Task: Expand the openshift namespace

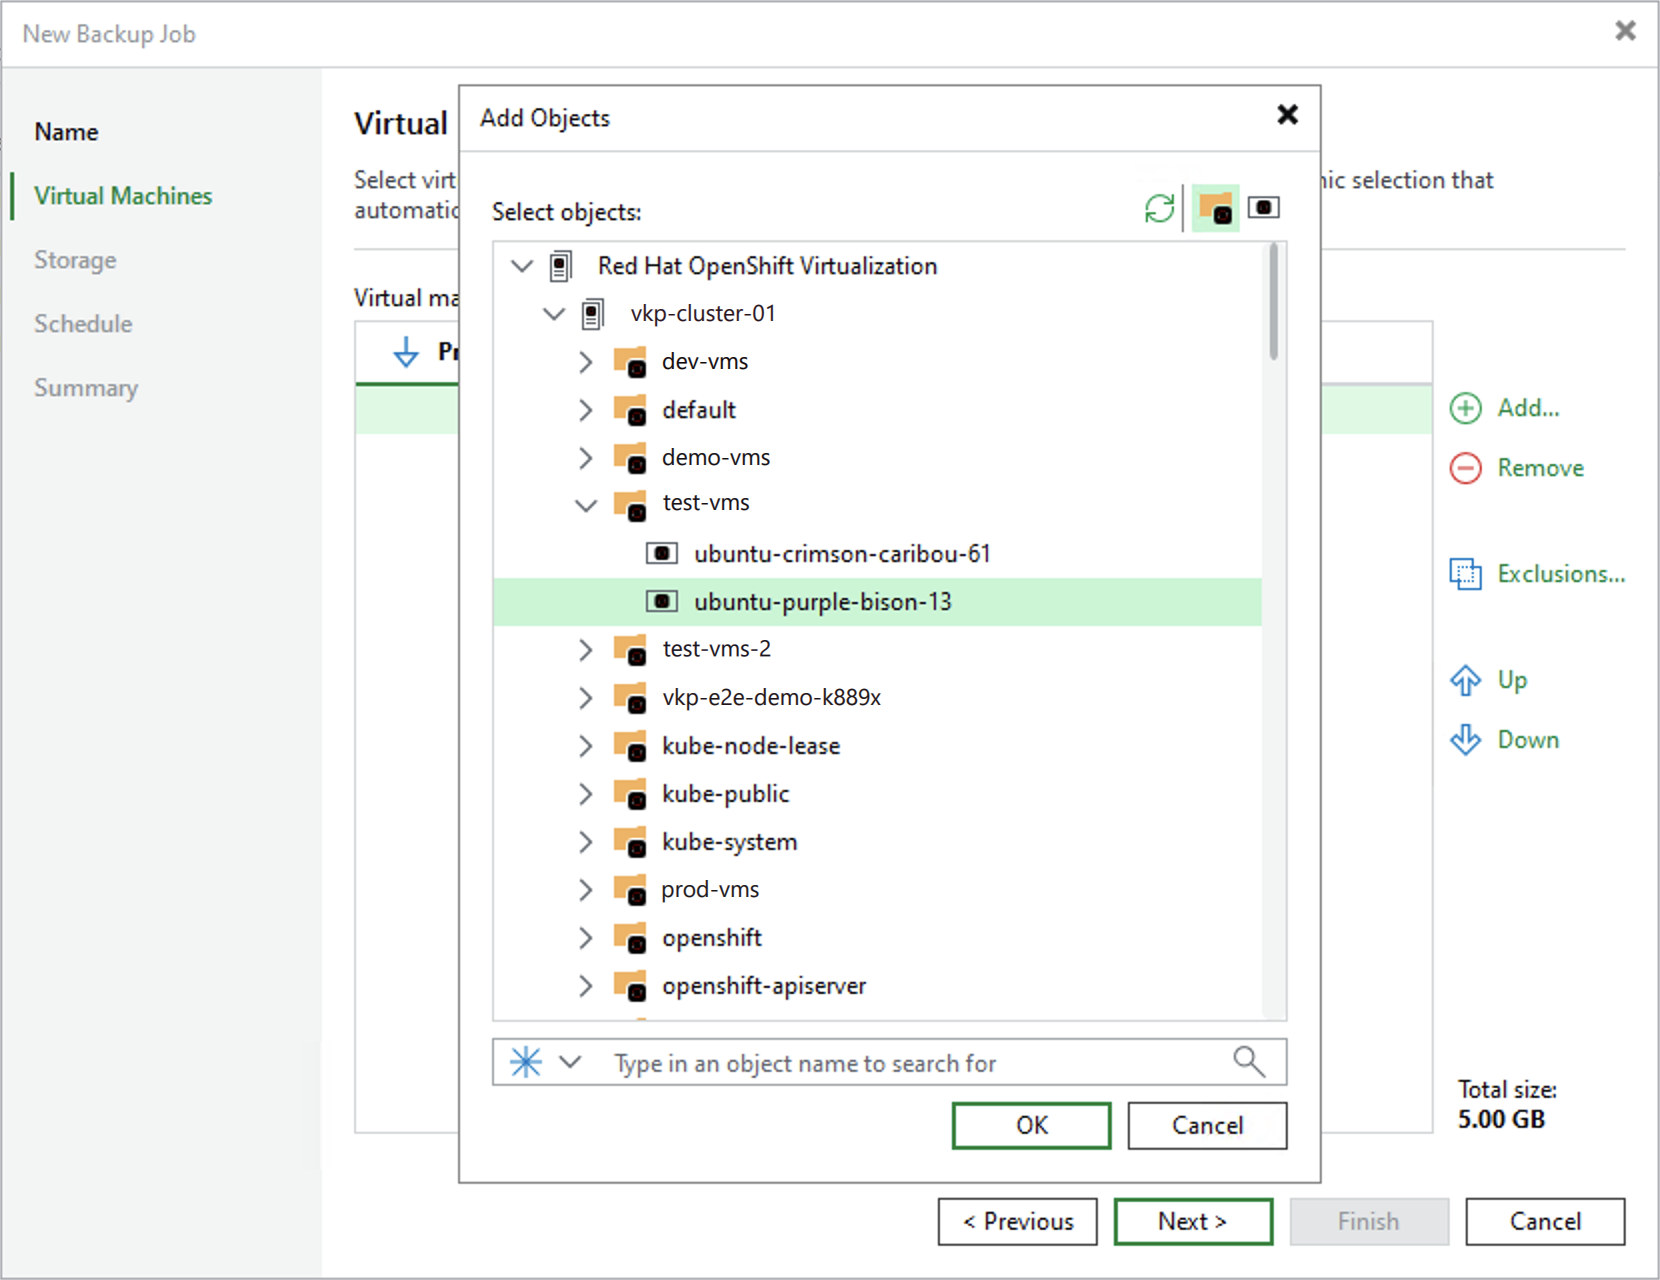Action: 586,938
